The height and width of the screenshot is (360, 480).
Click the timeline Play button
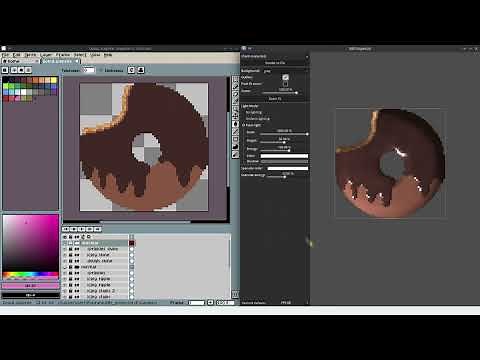[x=82, y=229]
